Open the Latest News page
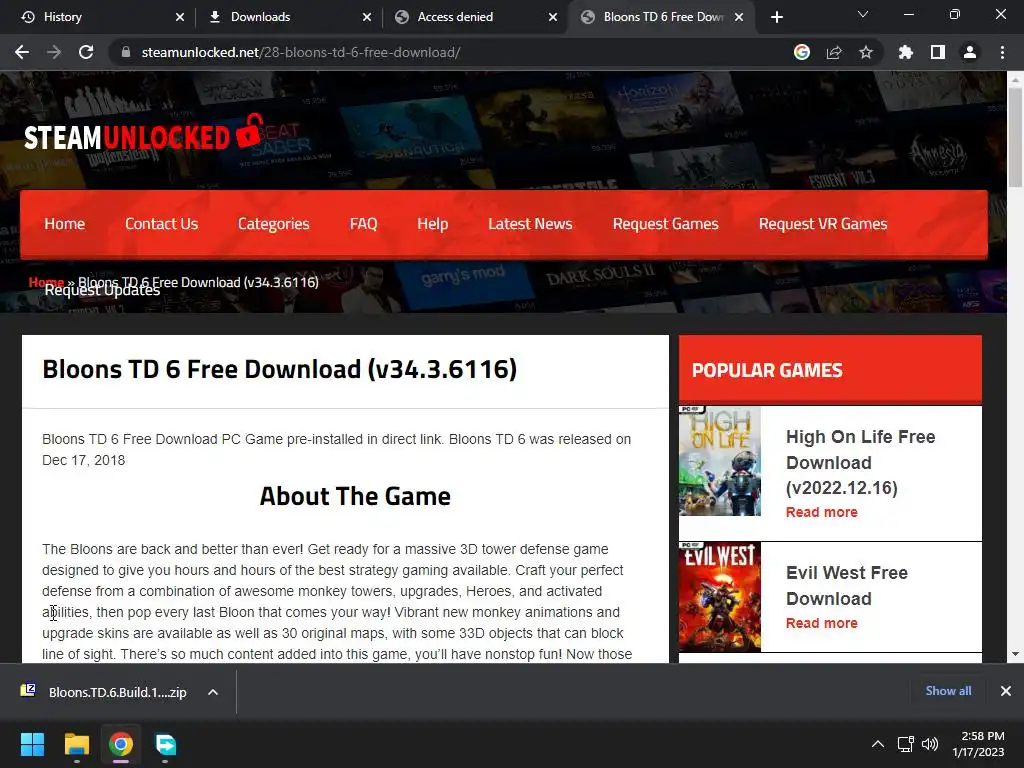Image resolution: width=1024 pixels, height=768 pixels. [530, 224]
